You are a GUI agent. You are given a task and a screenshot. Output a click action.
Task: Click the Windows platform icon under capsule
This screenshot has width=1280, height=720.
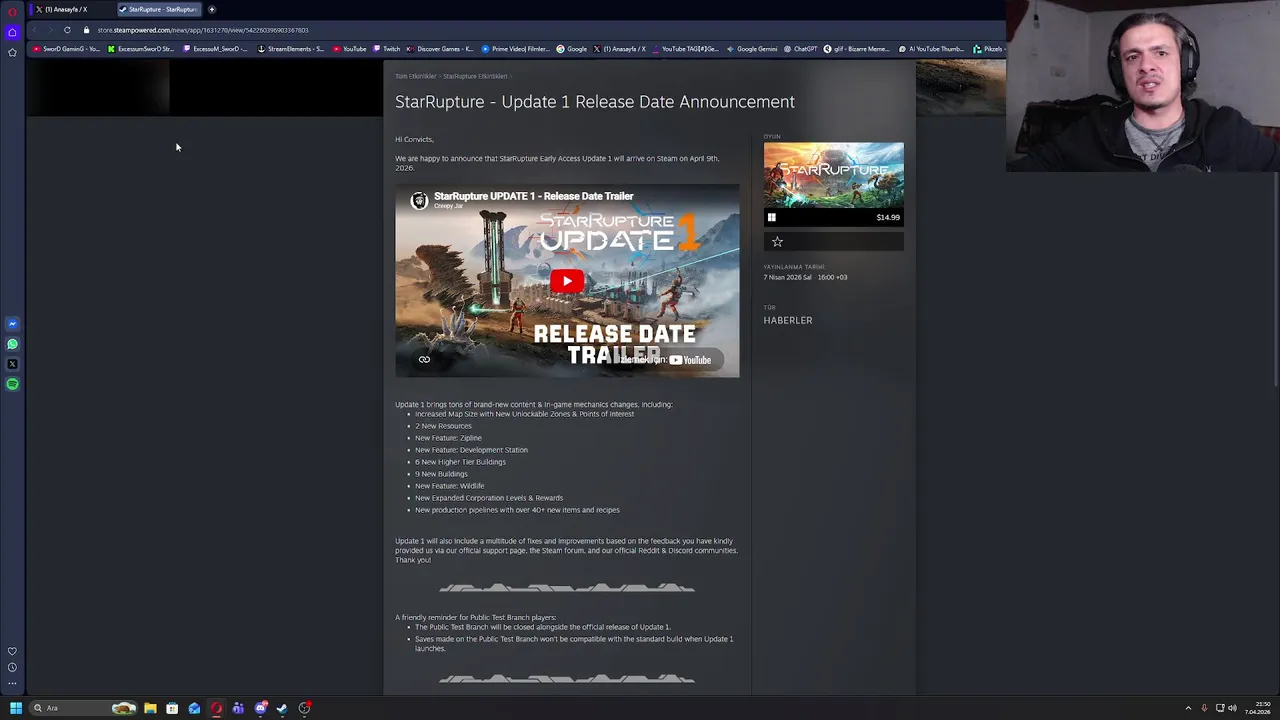[x=771, y=217]
